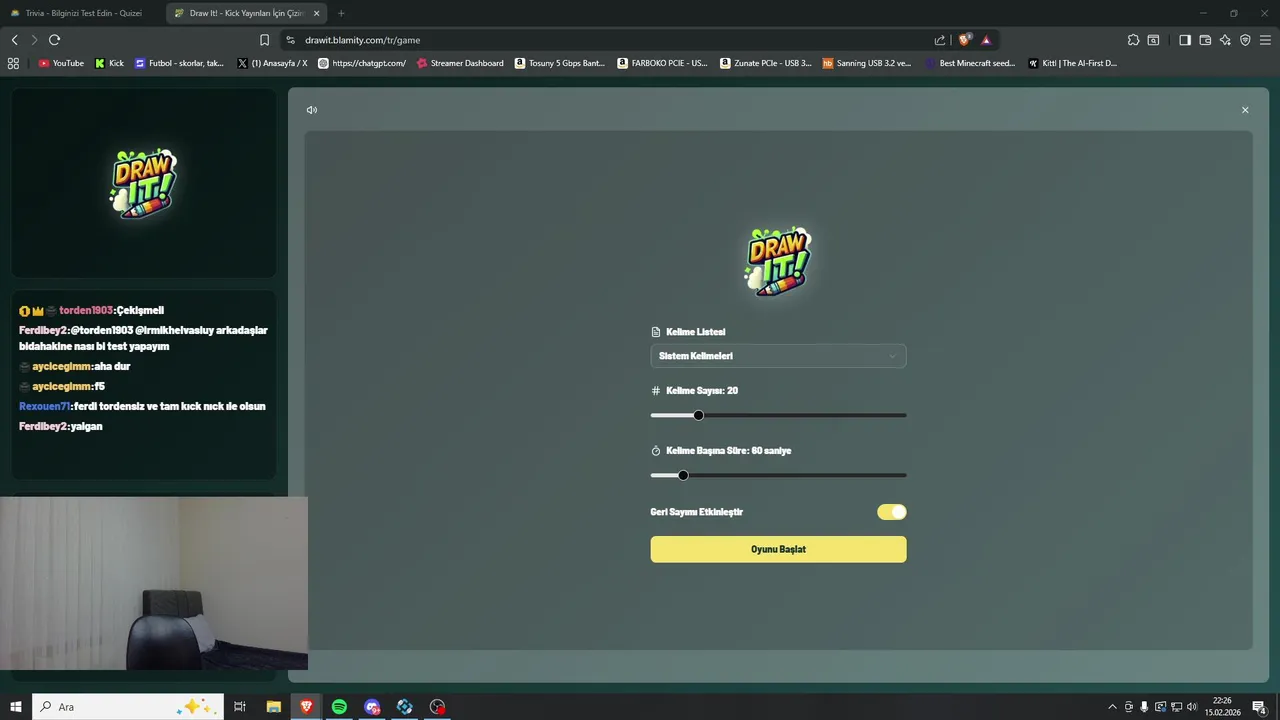Open the browser main menu
The width and height of the screenshot is (1280, 720).
coord(1266,40)
